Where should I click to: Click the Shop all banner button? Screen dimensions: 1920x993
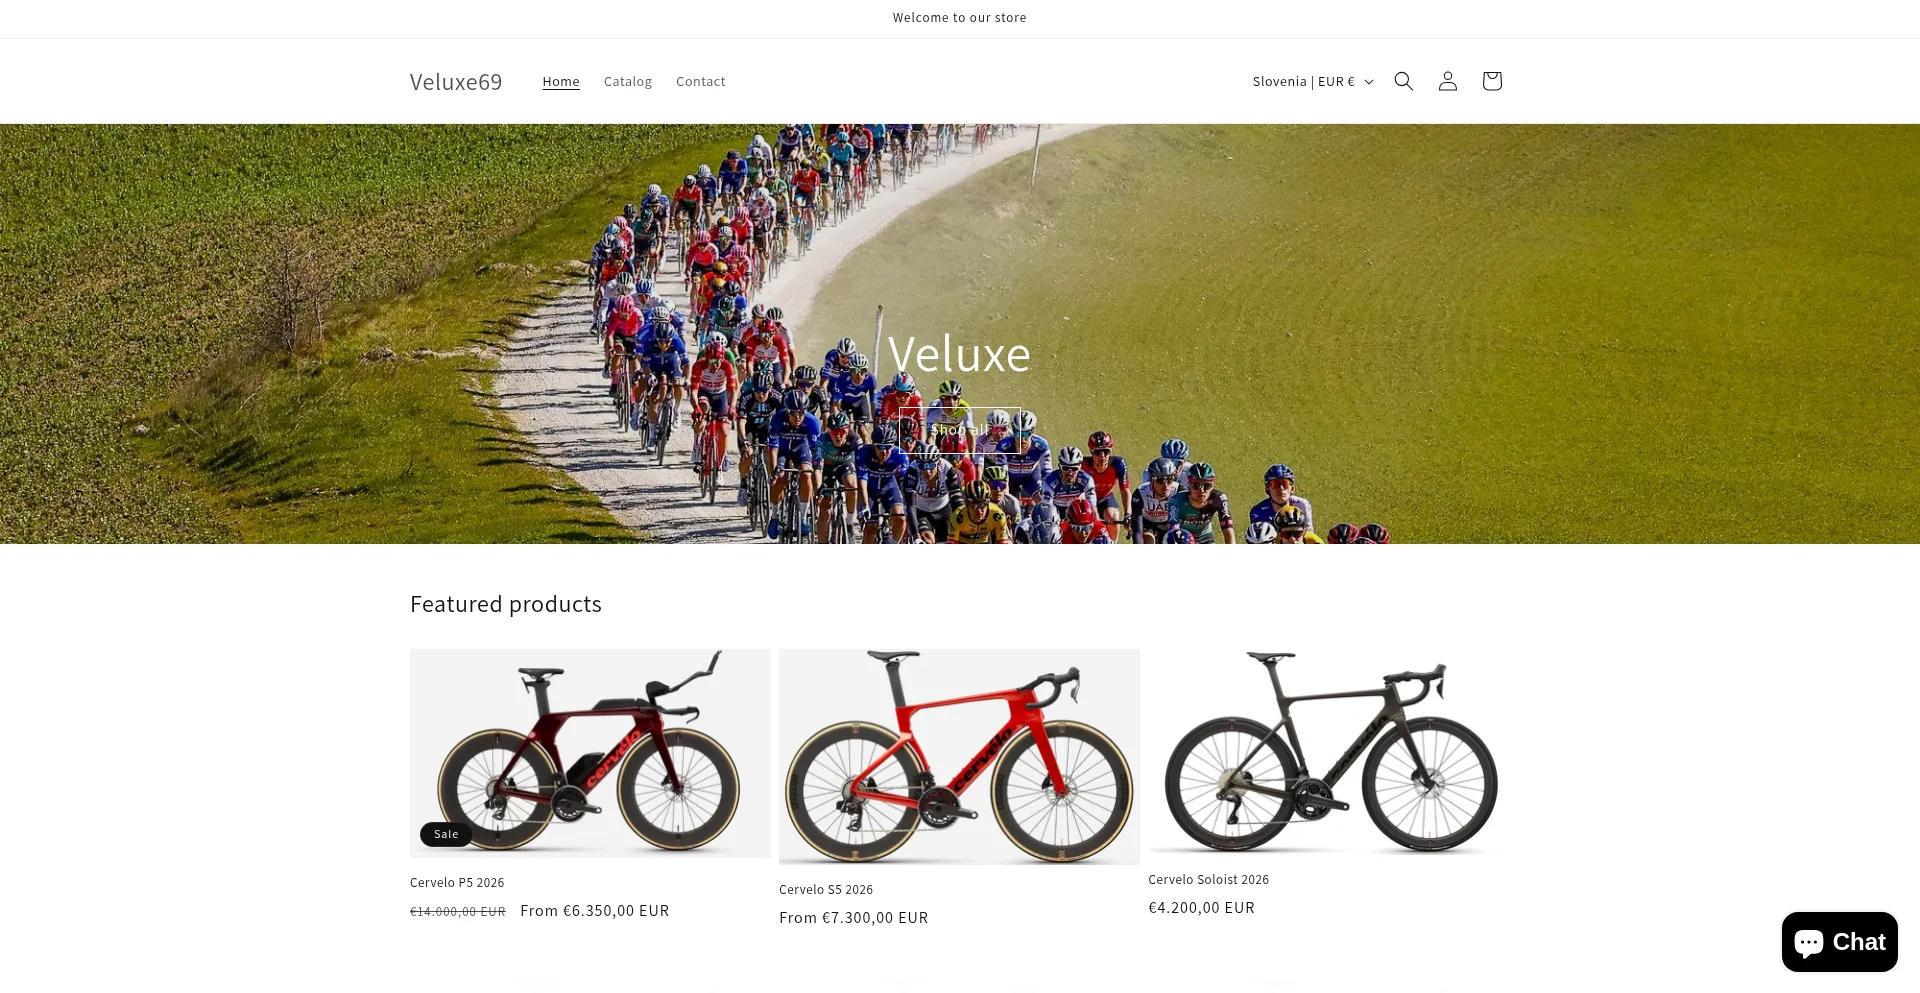pyautogui.click(x=960, y=430)
